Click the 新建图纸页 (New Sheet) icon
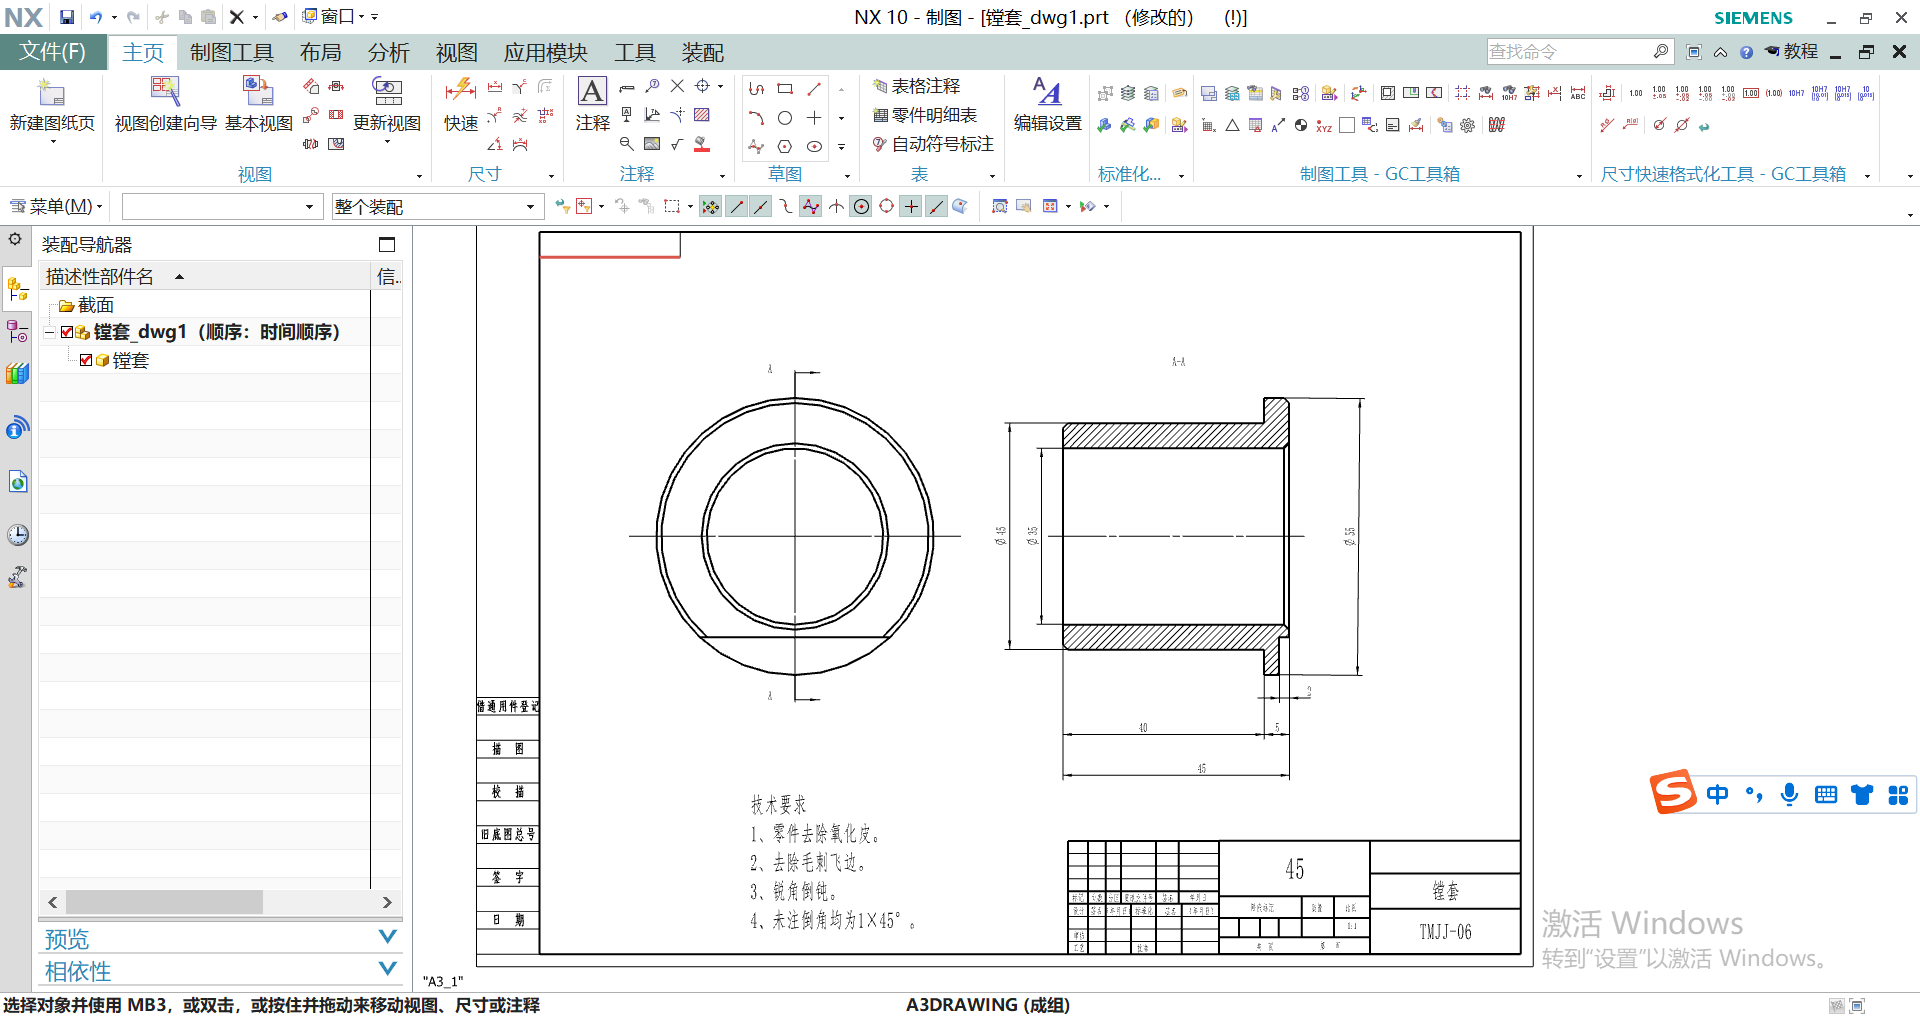Viewport: 1920px width, 1017px height. 51,94
